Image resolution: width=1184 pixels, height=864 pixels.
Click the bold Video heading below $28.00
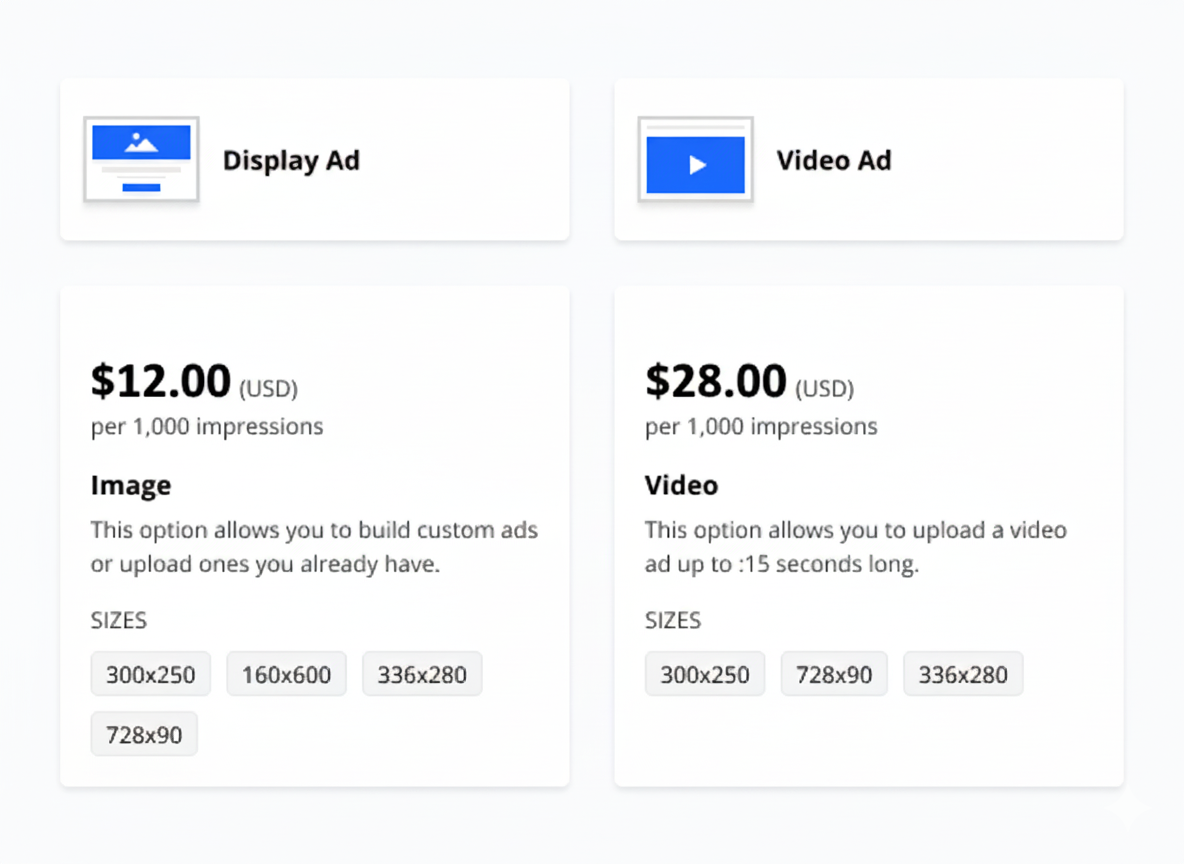pyautogui.click(x=681, y=485)
